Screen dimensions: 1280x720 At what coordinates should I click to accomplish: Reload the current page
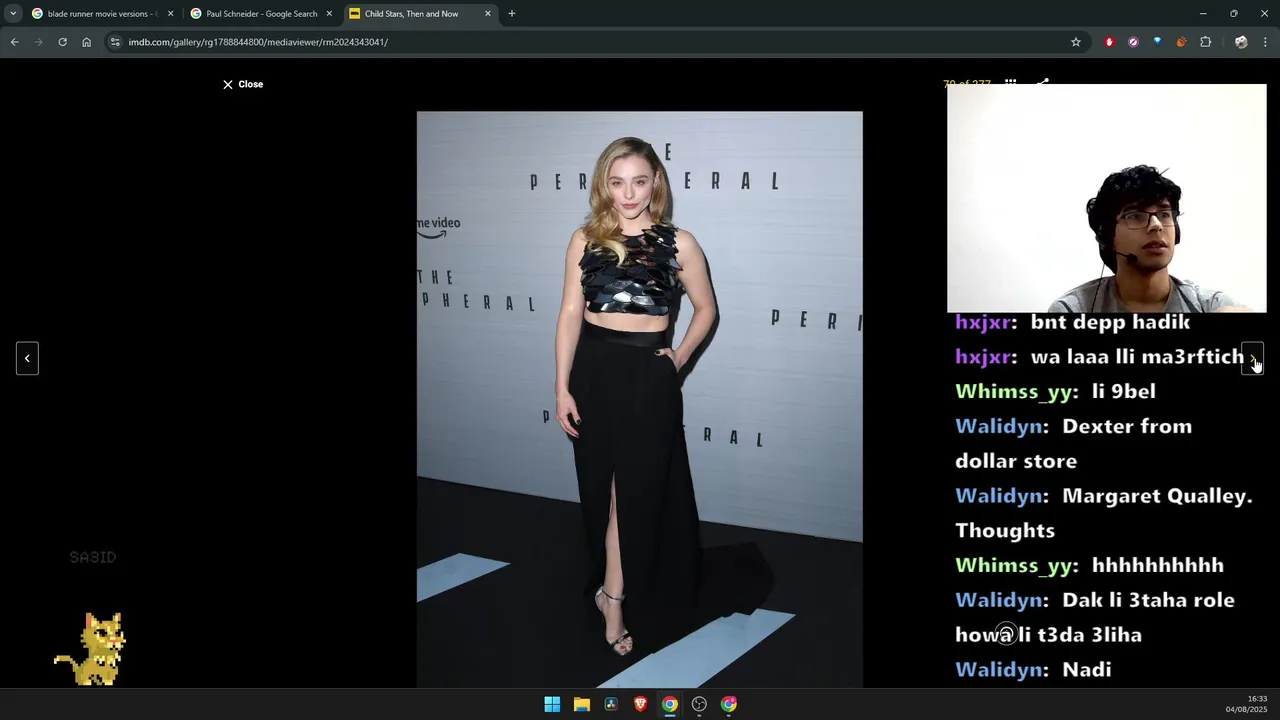pyautogui.click(x=62, y=42)
